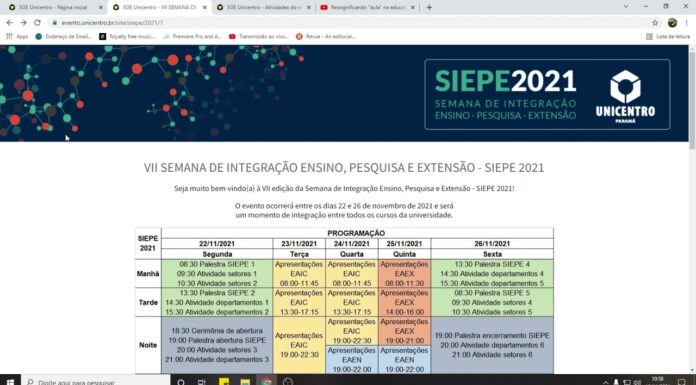Screen dimensions: 696x385
Task: Go back using the browser back arrow
Action: (x=9, y=23)
